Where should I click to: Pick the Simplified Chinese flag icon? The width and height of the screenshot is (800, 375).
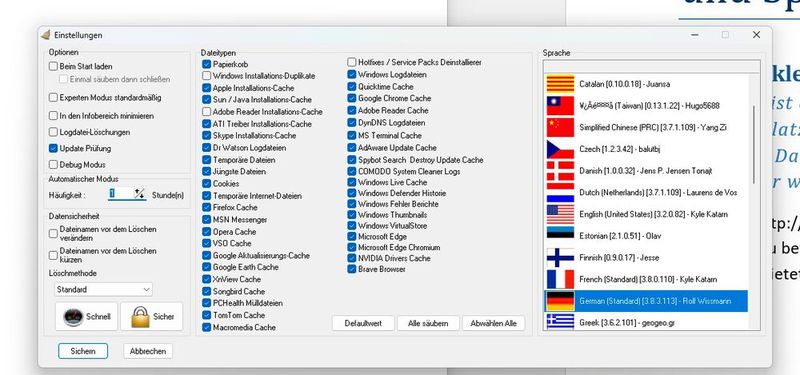tap(560, 127)
